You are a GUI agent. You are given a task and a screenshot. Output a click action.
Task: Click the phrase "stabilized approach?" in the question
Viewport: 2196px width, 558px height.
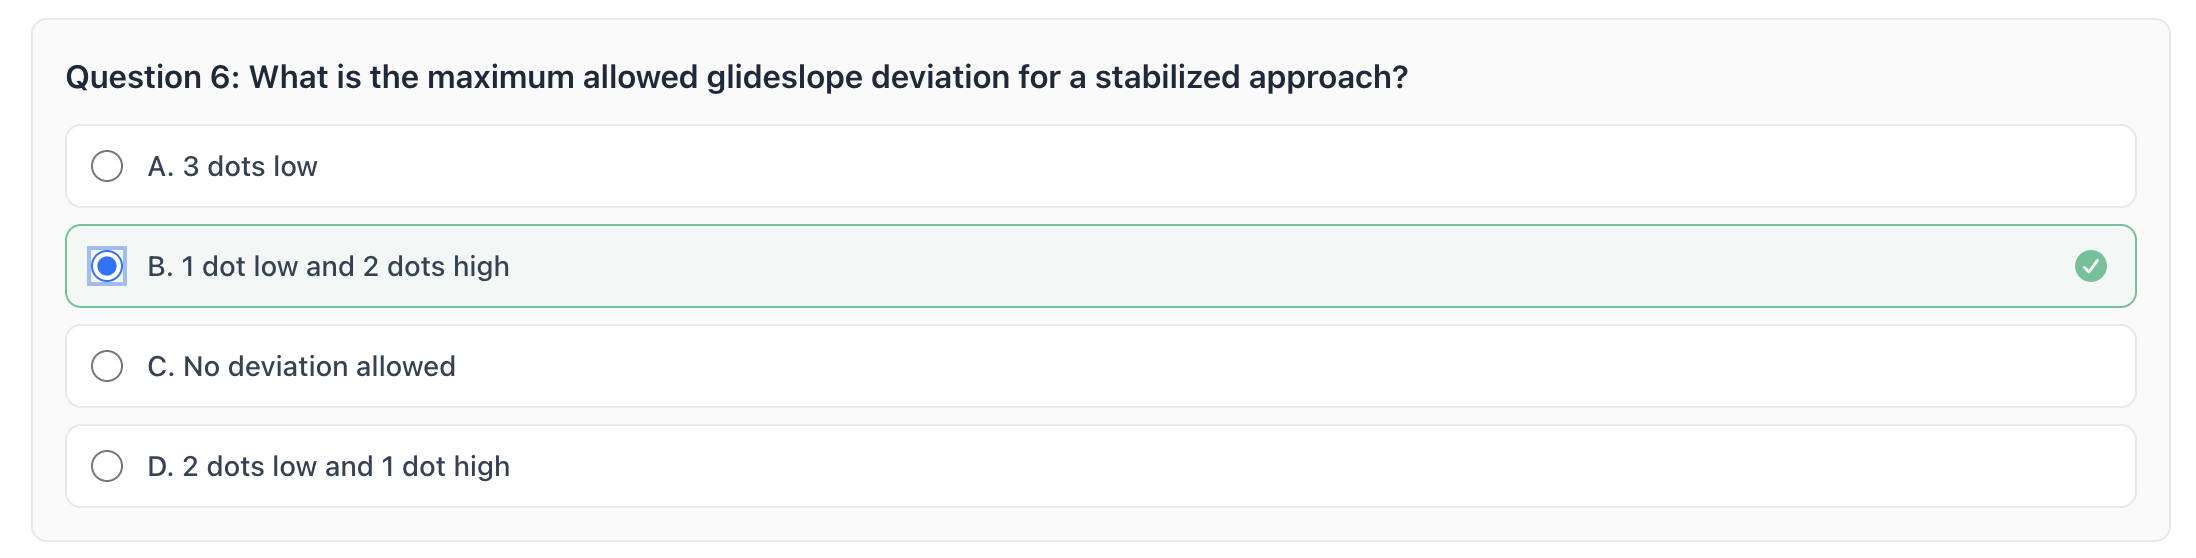(1251, 77)
